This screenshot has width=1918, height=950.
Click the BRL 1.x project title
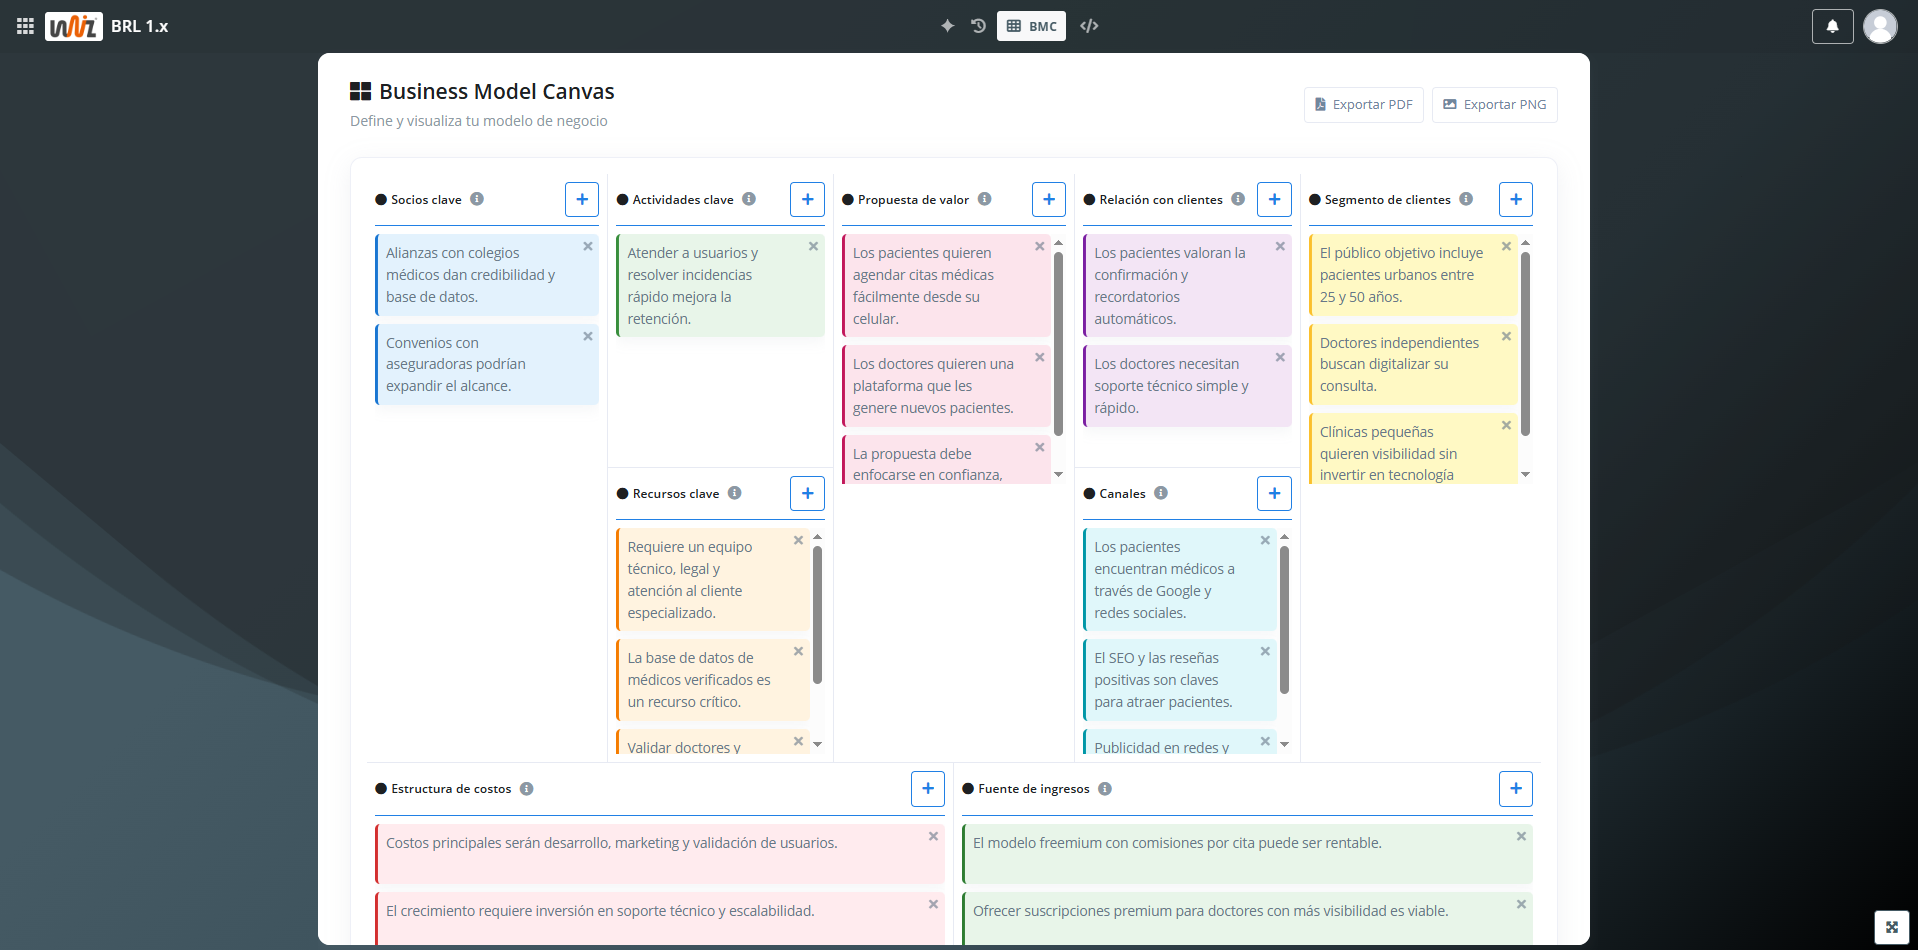(x=139, y=26)
